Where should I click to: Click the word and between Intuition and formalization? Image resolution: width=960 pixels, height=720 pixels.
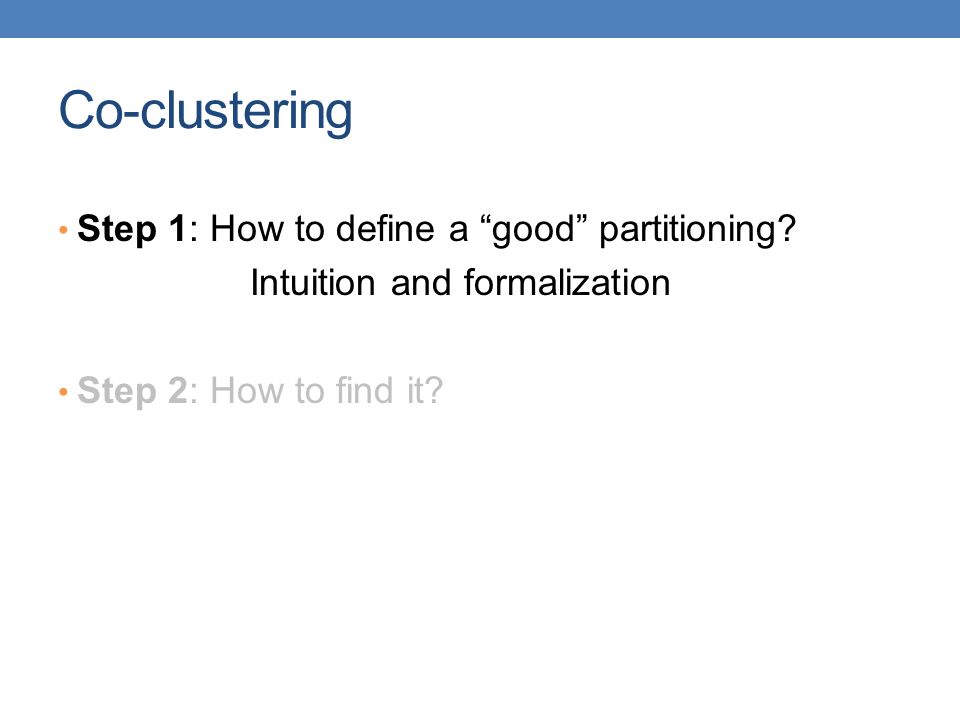421,283
